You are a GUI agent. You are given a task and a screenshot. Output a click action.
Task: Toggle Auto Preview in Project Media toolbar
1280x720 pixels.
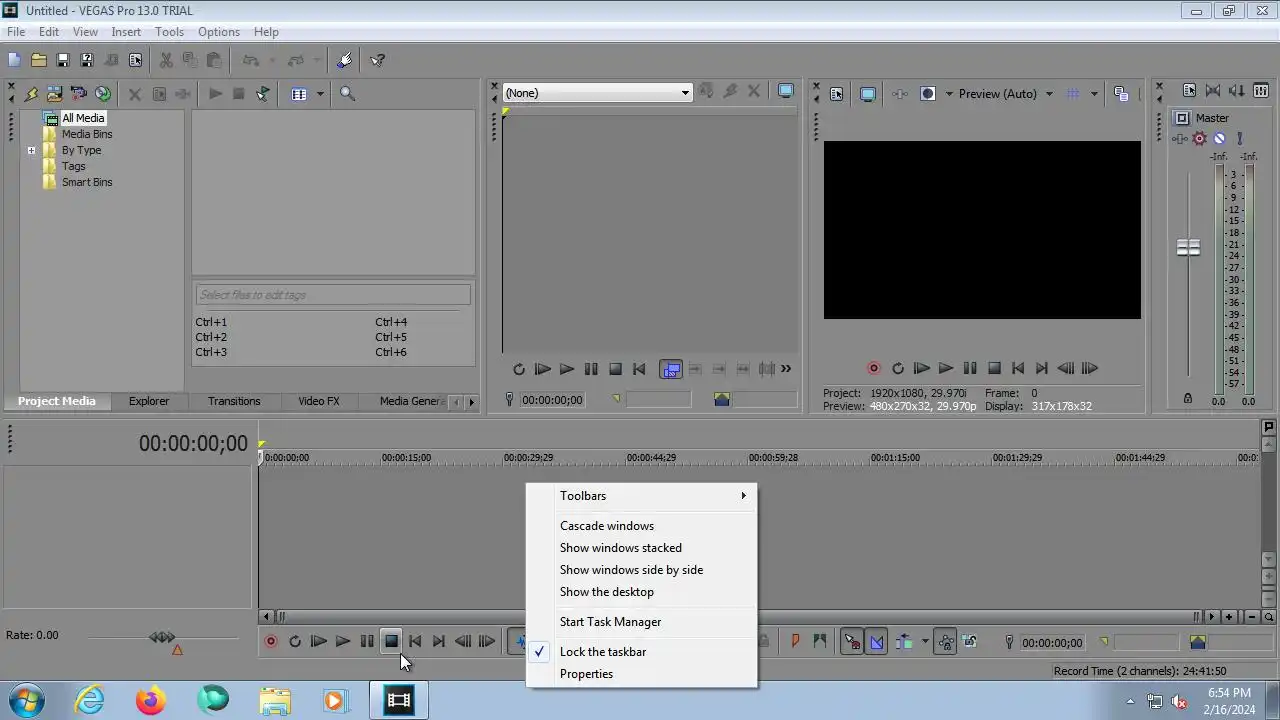pos(263,94)
